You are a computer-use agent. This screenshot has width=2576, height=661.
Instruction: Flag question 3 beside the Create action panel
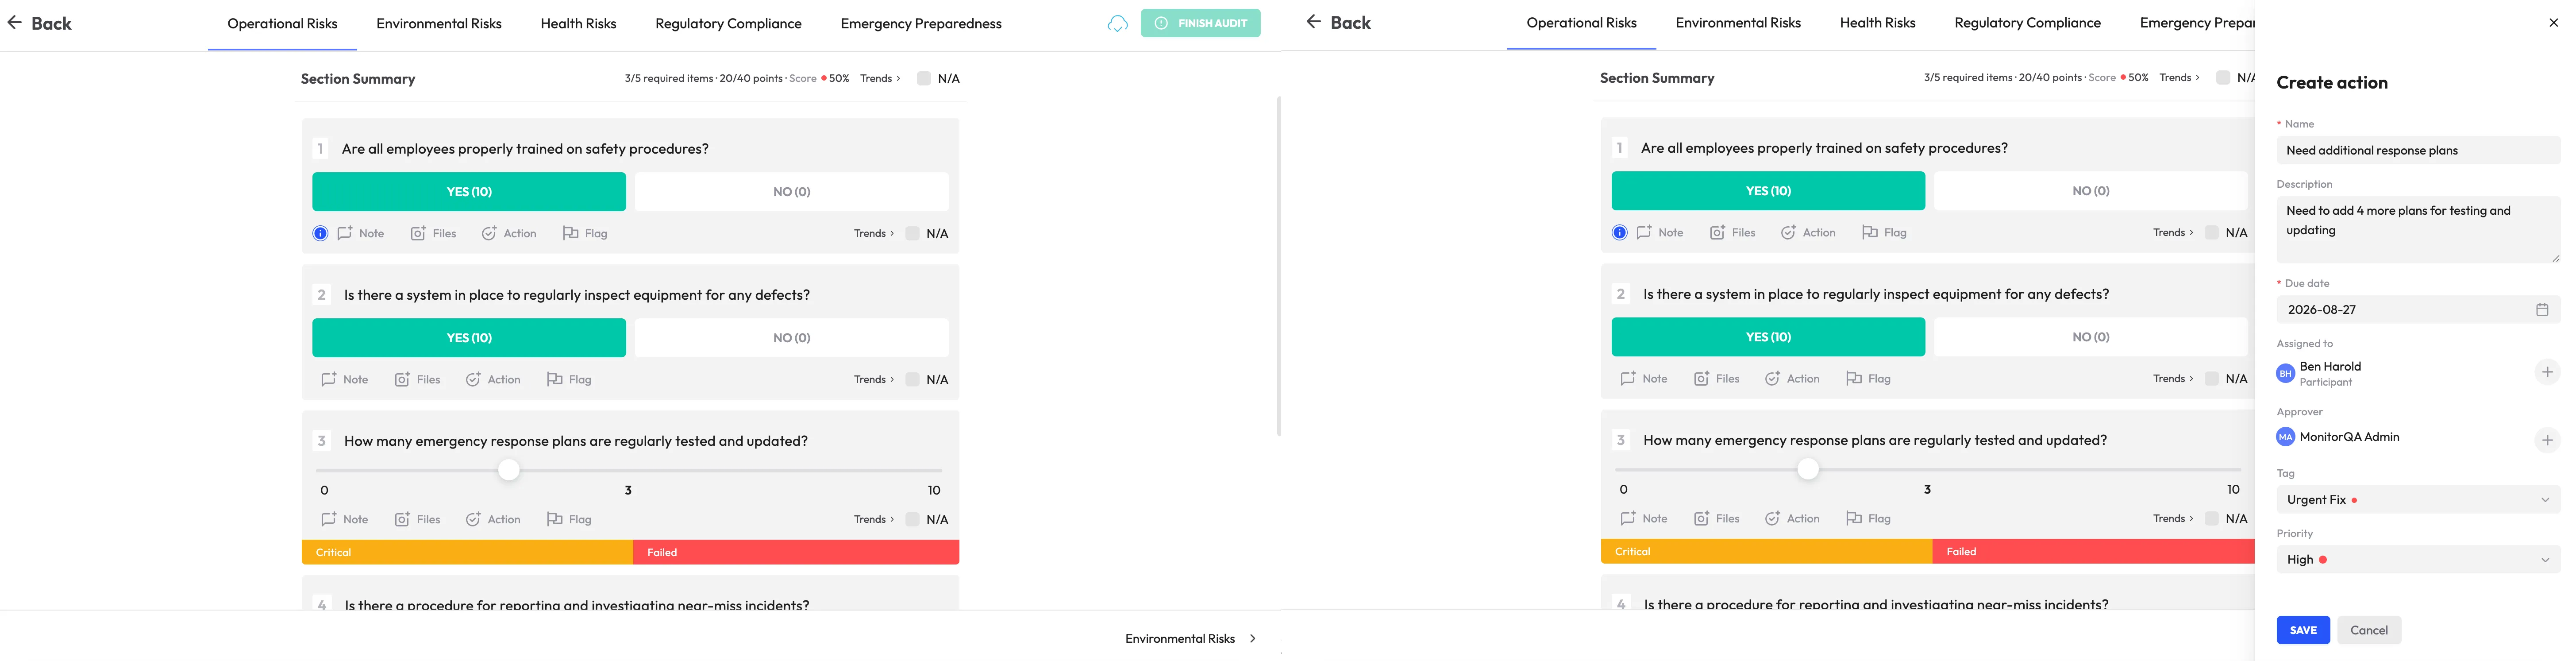(x=1868, y=518)
